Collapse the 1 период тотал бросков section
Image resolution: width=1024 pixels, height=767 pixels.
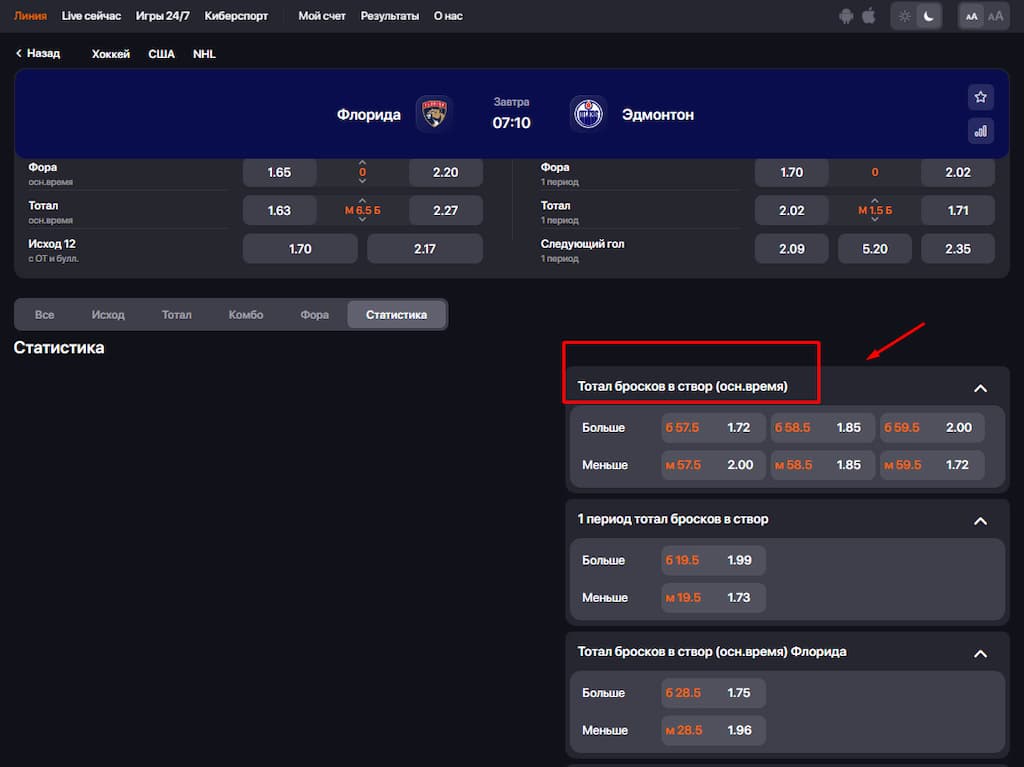tap(980, 521)
